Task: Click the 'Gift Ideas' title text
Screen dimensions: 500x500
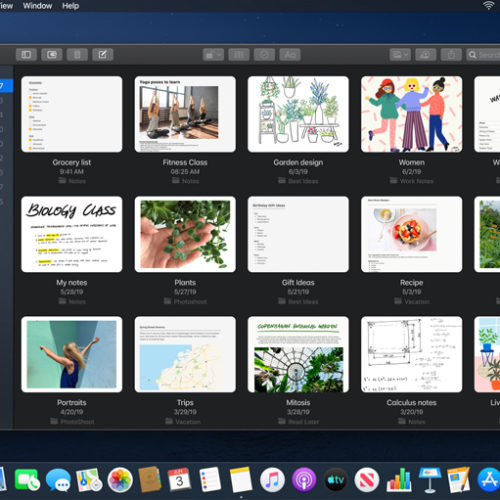Action: pos(298,283)
